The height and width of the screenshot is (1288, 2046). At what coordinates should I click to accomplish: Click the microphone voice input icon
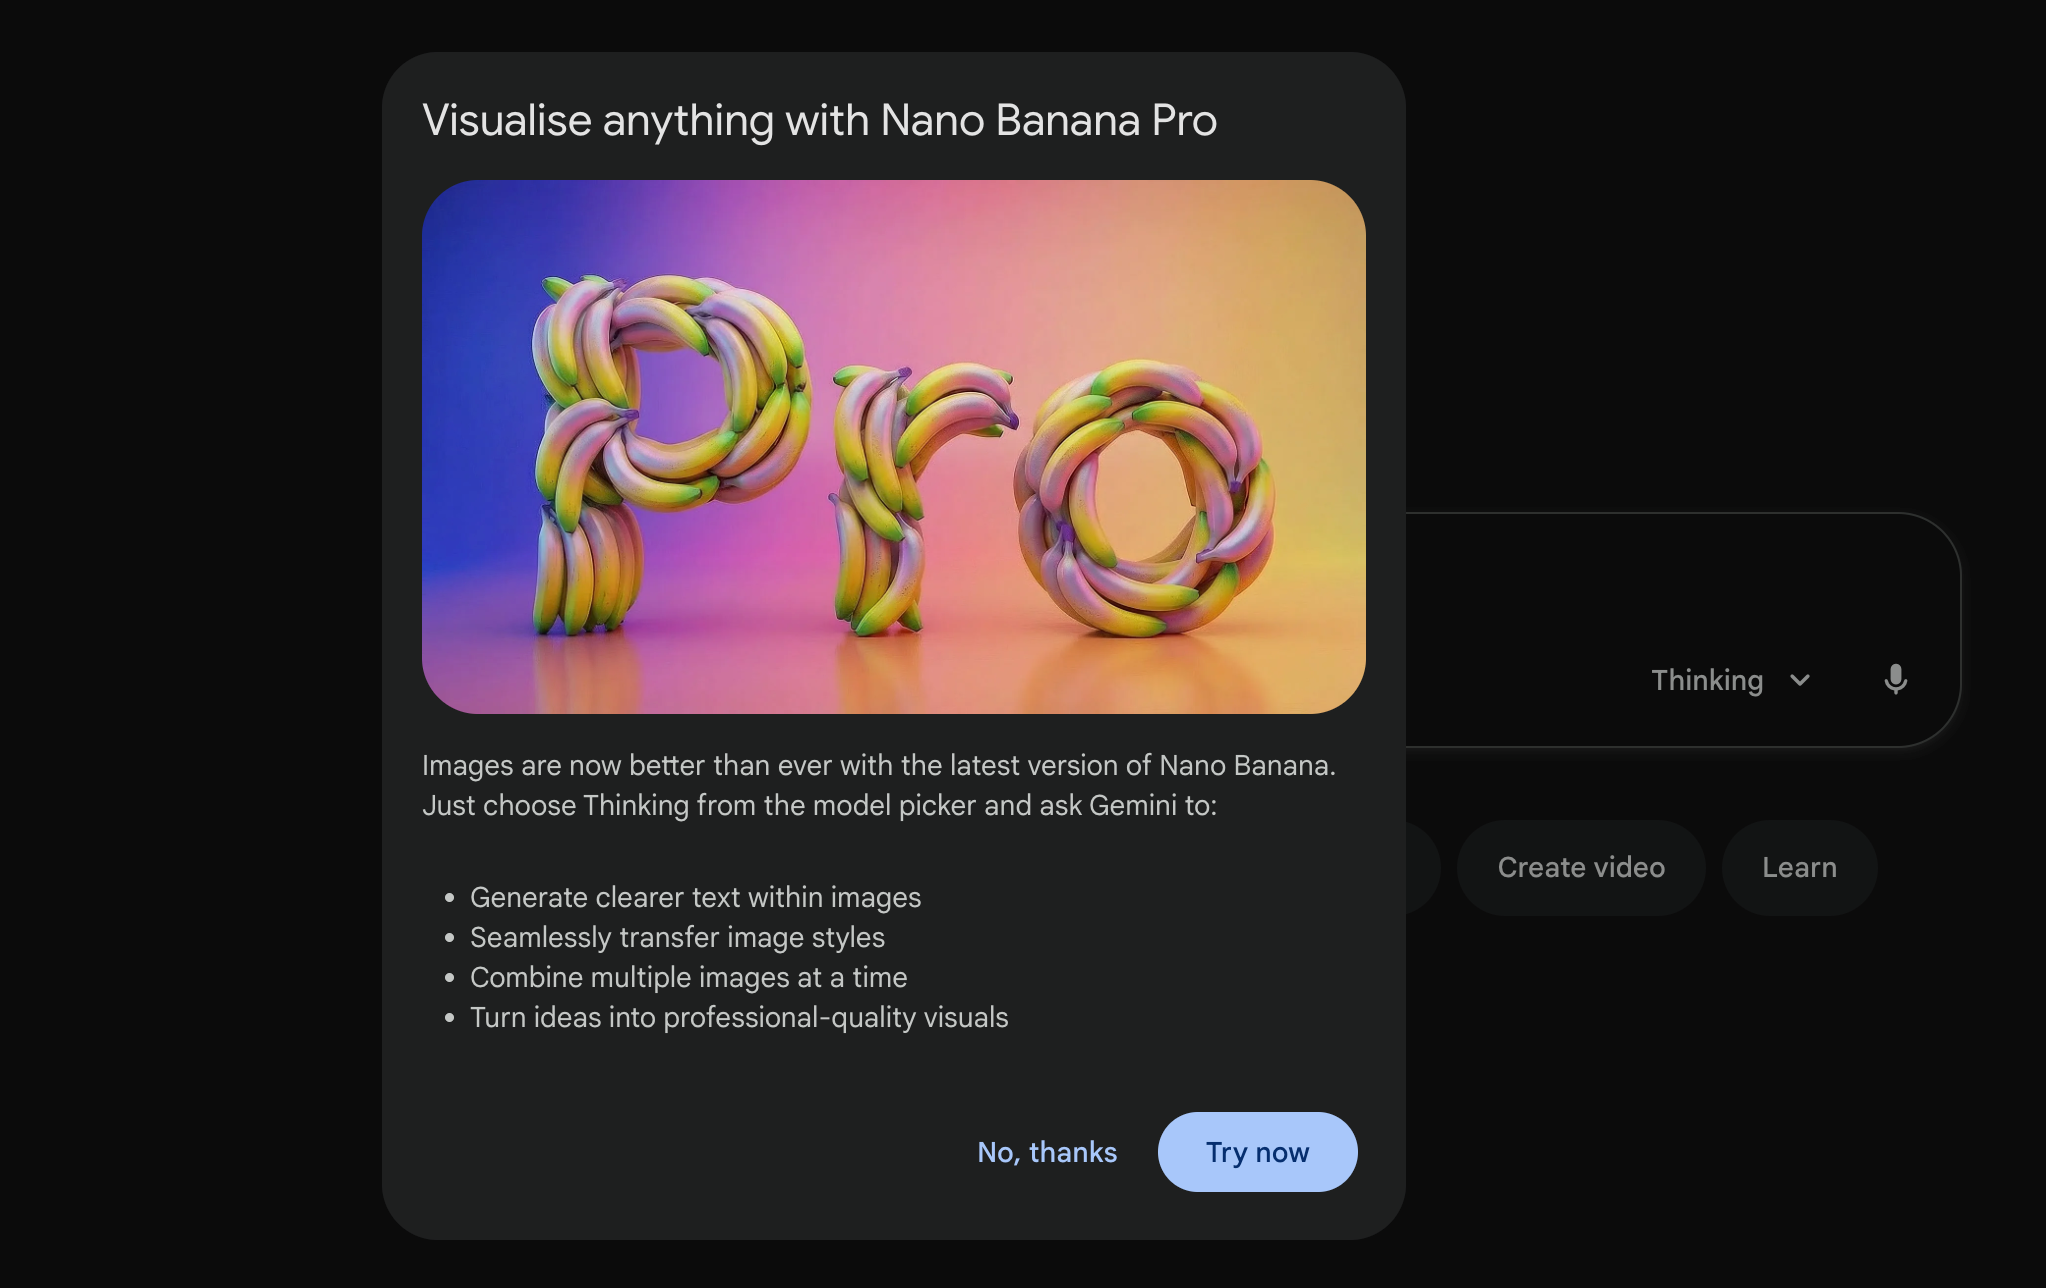(x=1895, y=680)
